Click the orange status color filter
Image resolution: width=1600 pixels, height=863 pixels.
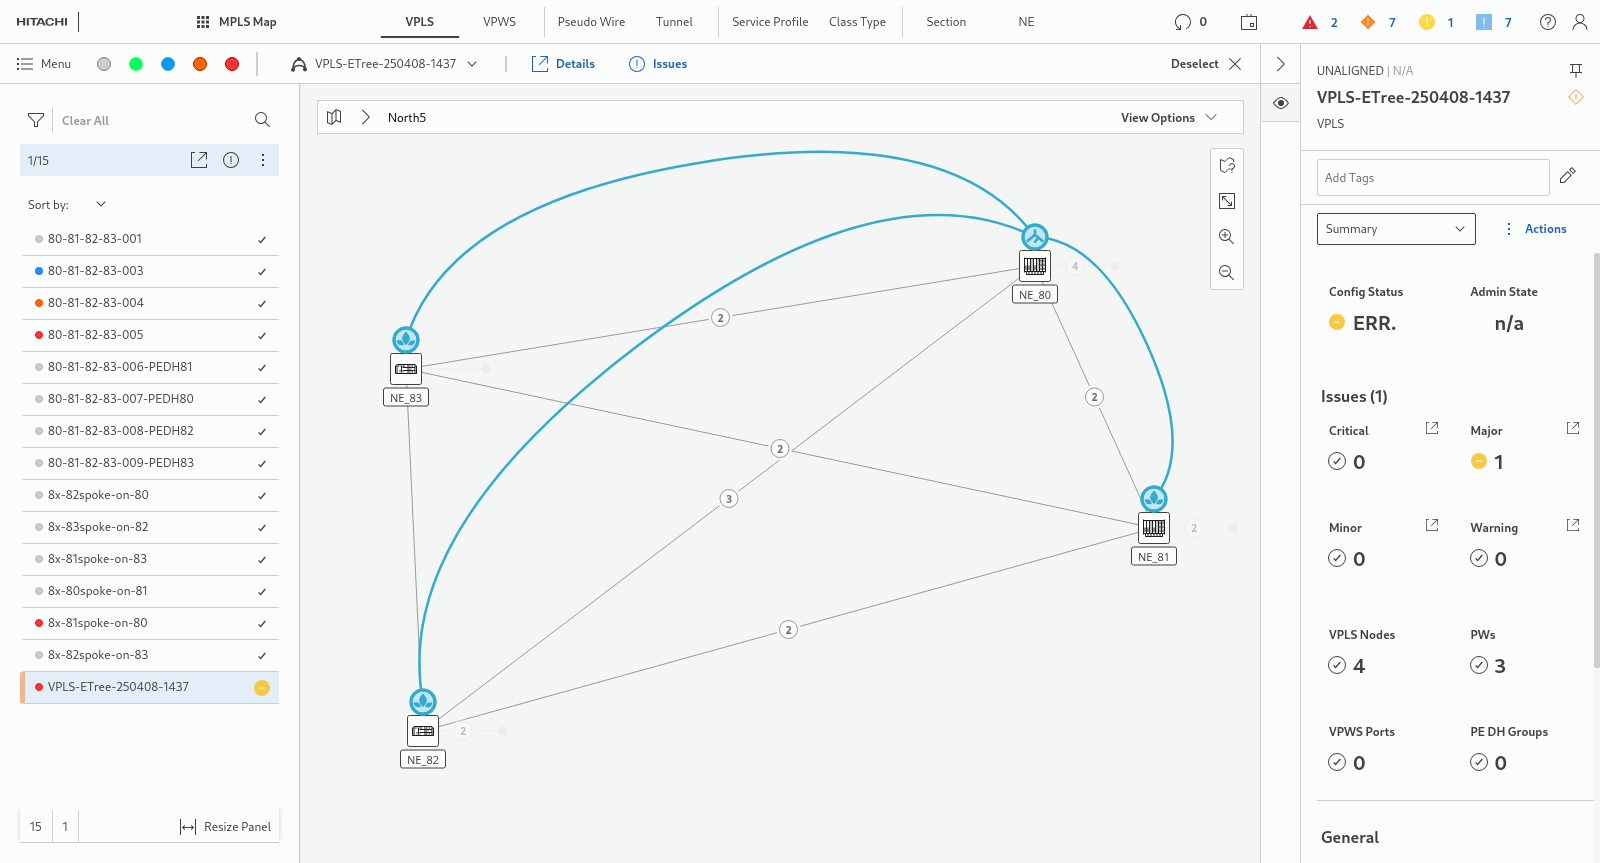(x=200, y=64)
